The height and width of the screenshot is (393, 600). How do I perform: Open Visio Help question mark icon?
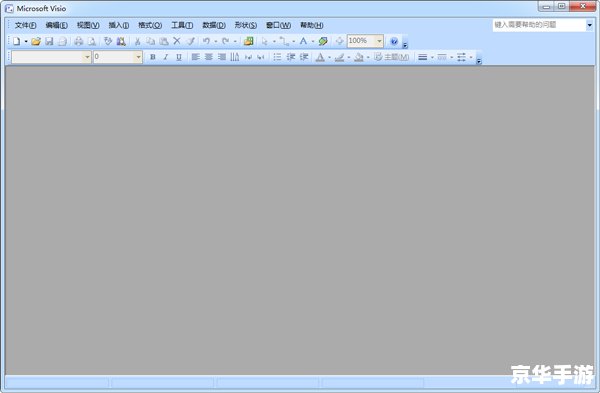click(x=394, y=41)
